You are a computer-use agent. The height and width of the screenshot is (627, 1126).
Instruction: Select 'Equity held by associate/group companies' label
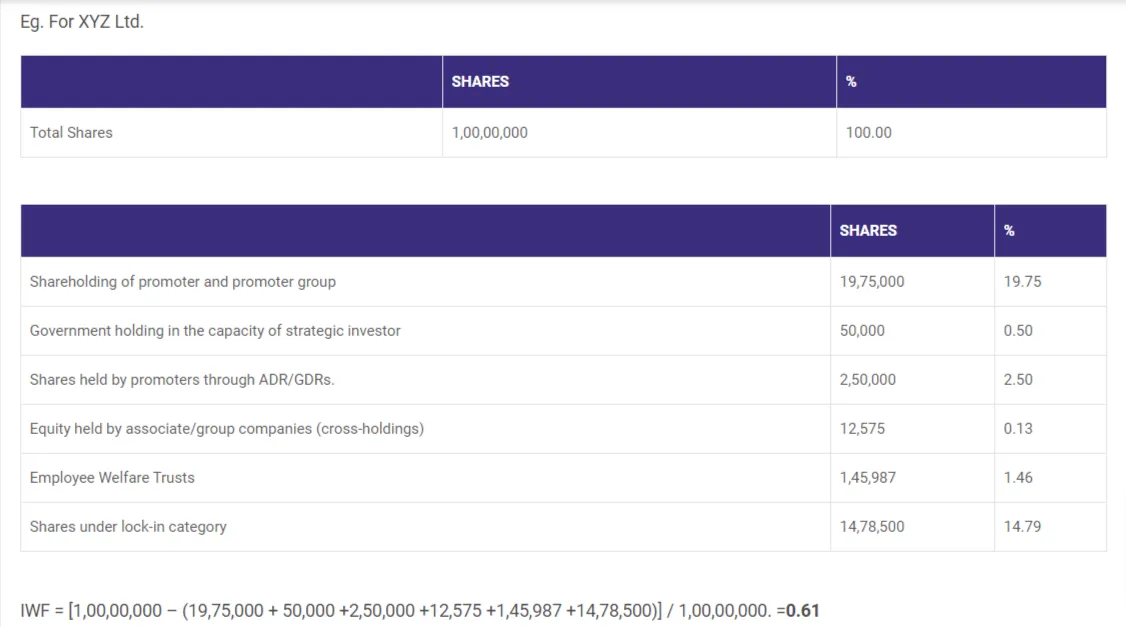pos(227,429)
